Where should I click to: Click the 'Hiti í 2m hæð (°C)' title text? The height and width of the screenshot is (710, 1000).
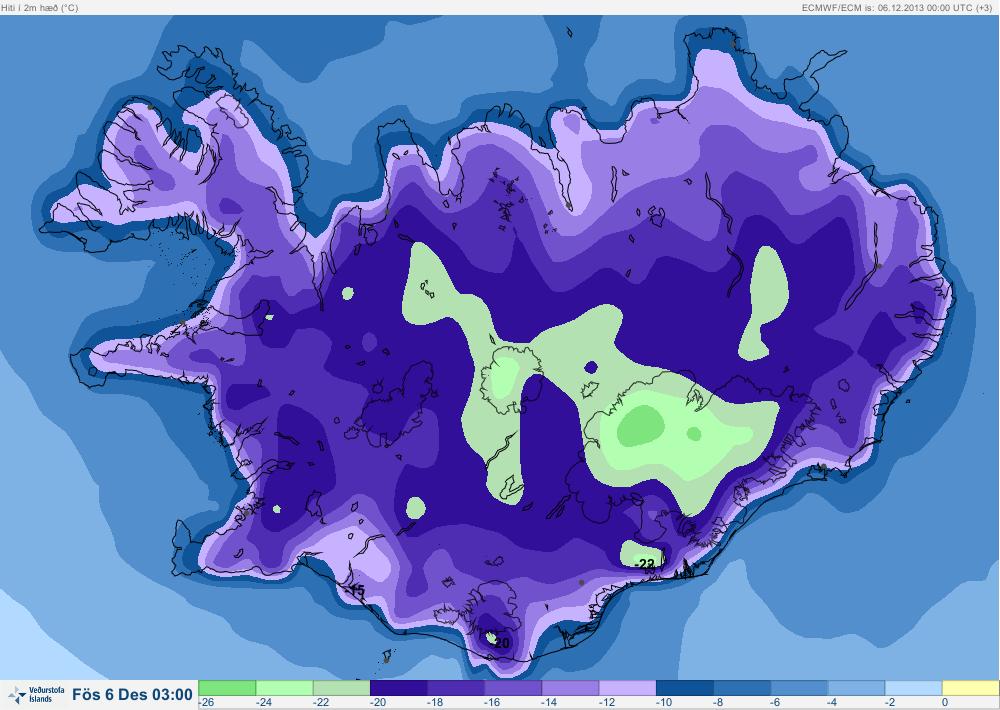(40, 8)
